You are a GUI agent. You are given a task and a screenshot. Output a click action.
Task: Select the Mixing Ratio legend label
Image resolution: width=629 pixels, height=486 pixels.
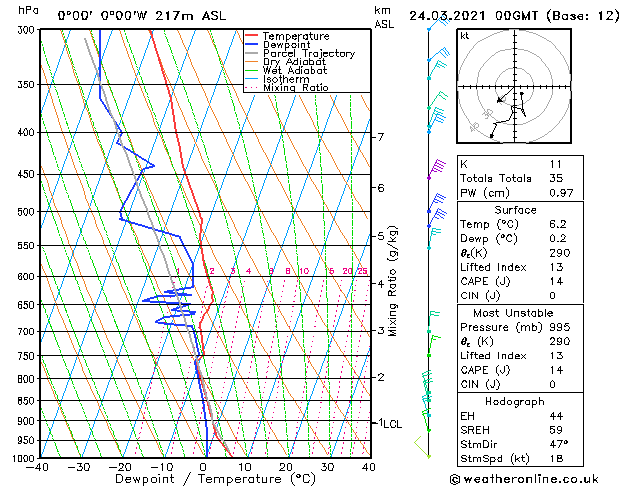point(296,87)
